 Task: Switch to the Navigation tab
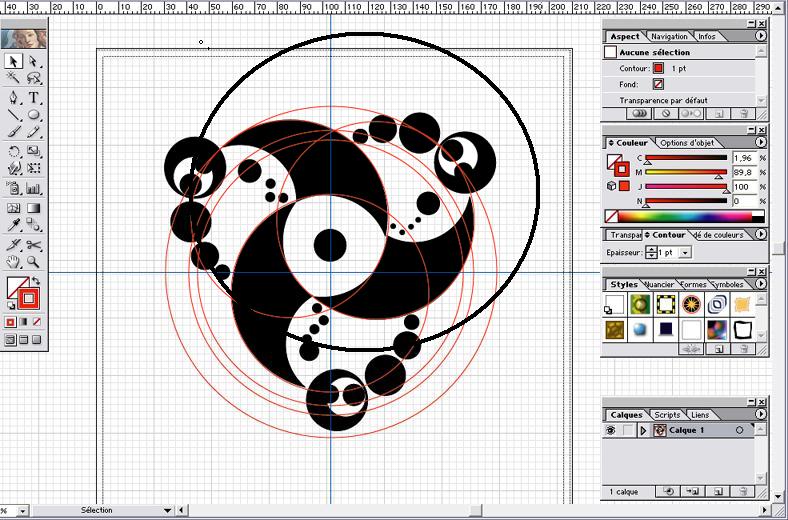click(669, 36)
